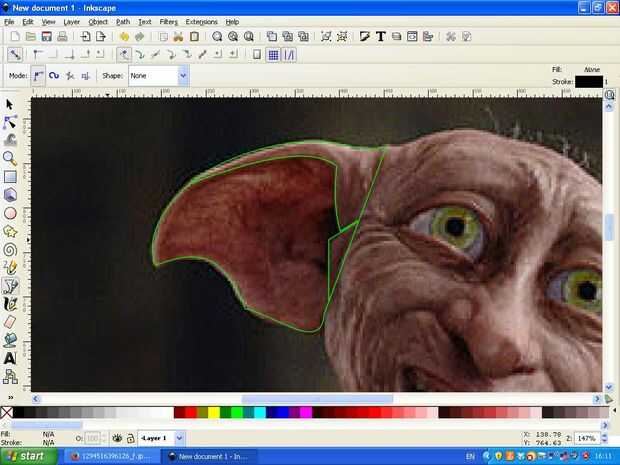Click the Redo icon
This screenshot has height=465, width=620.
coord(140,37)
